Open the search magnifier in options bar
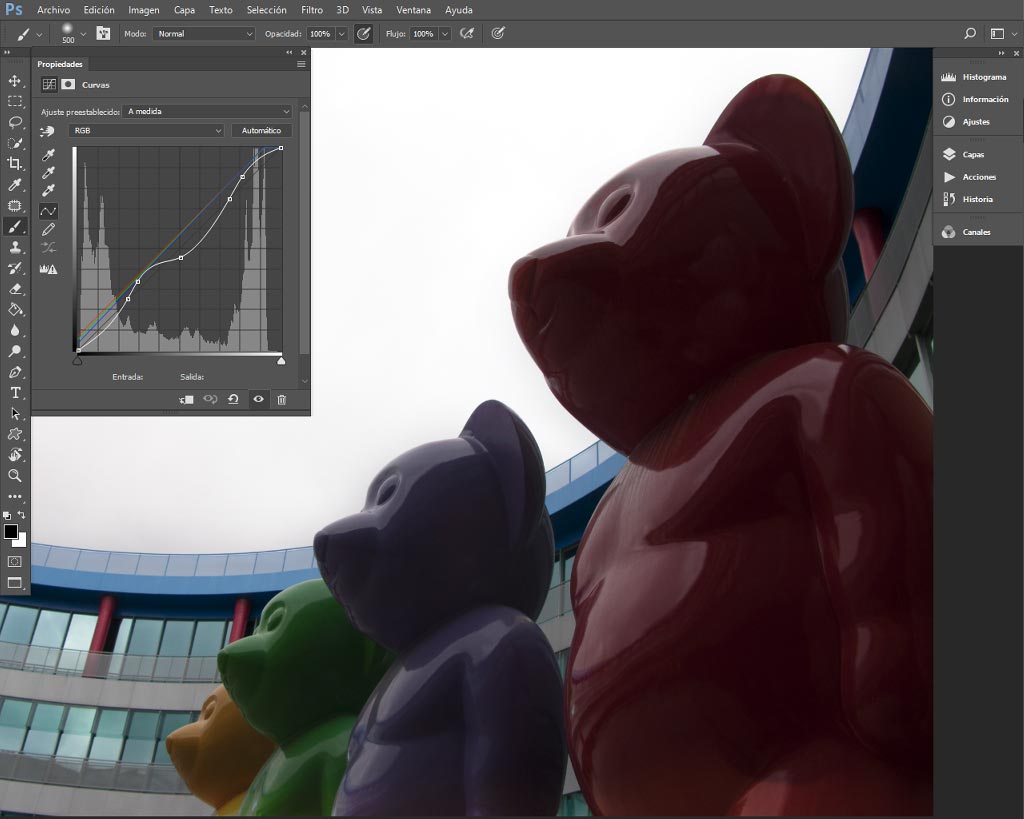This screenshot has width=1024, height=819. [970, 33]
